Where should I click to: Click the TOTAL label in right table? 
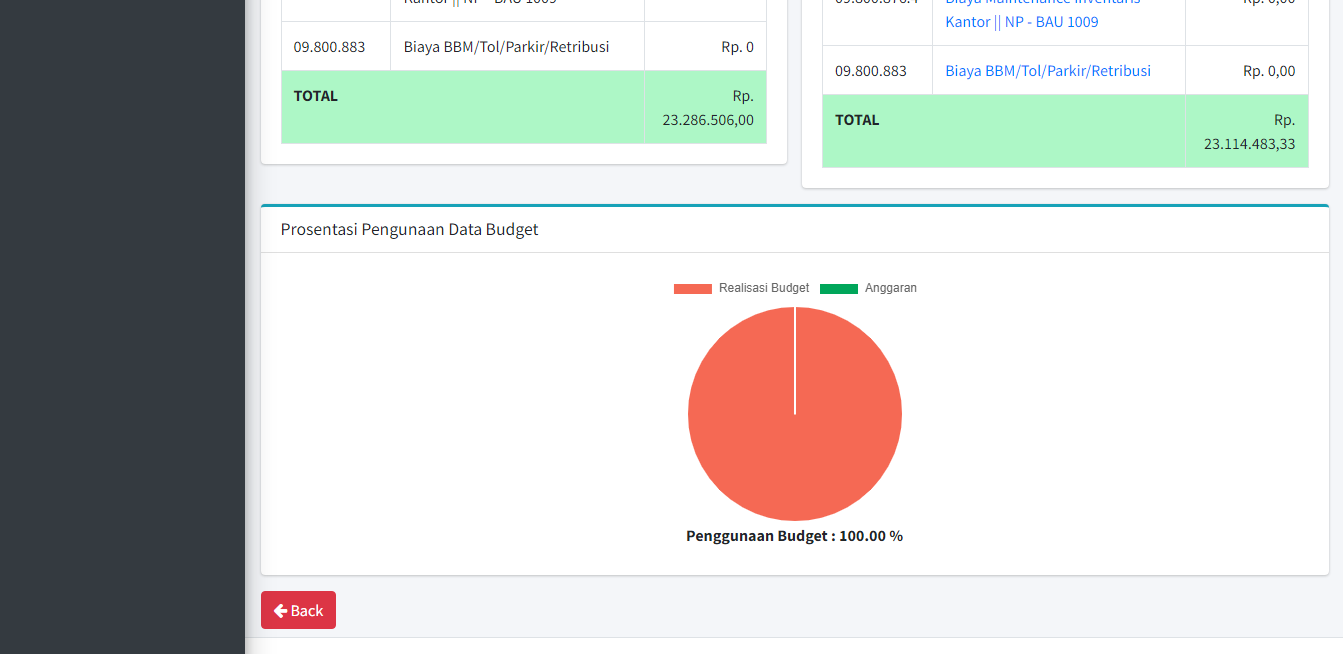857,120
